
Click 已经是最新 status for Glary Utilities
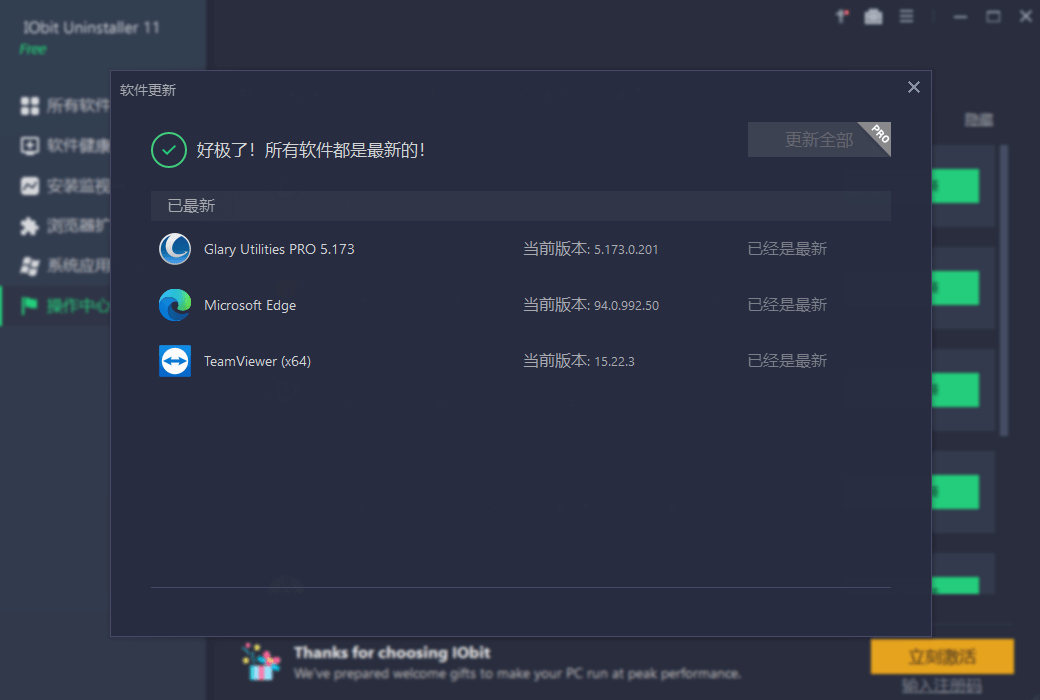787,249
